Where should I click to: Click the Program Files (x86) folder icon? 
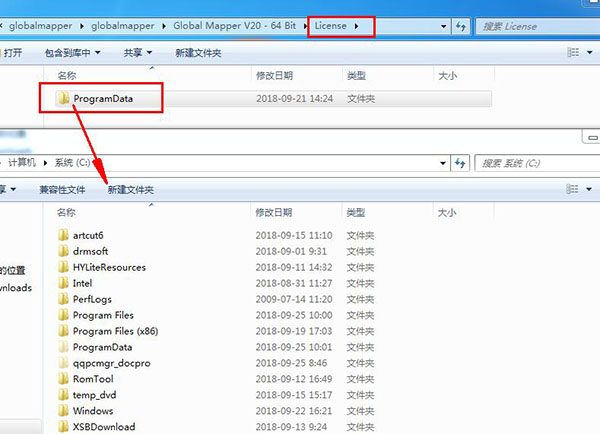point(64,331)
